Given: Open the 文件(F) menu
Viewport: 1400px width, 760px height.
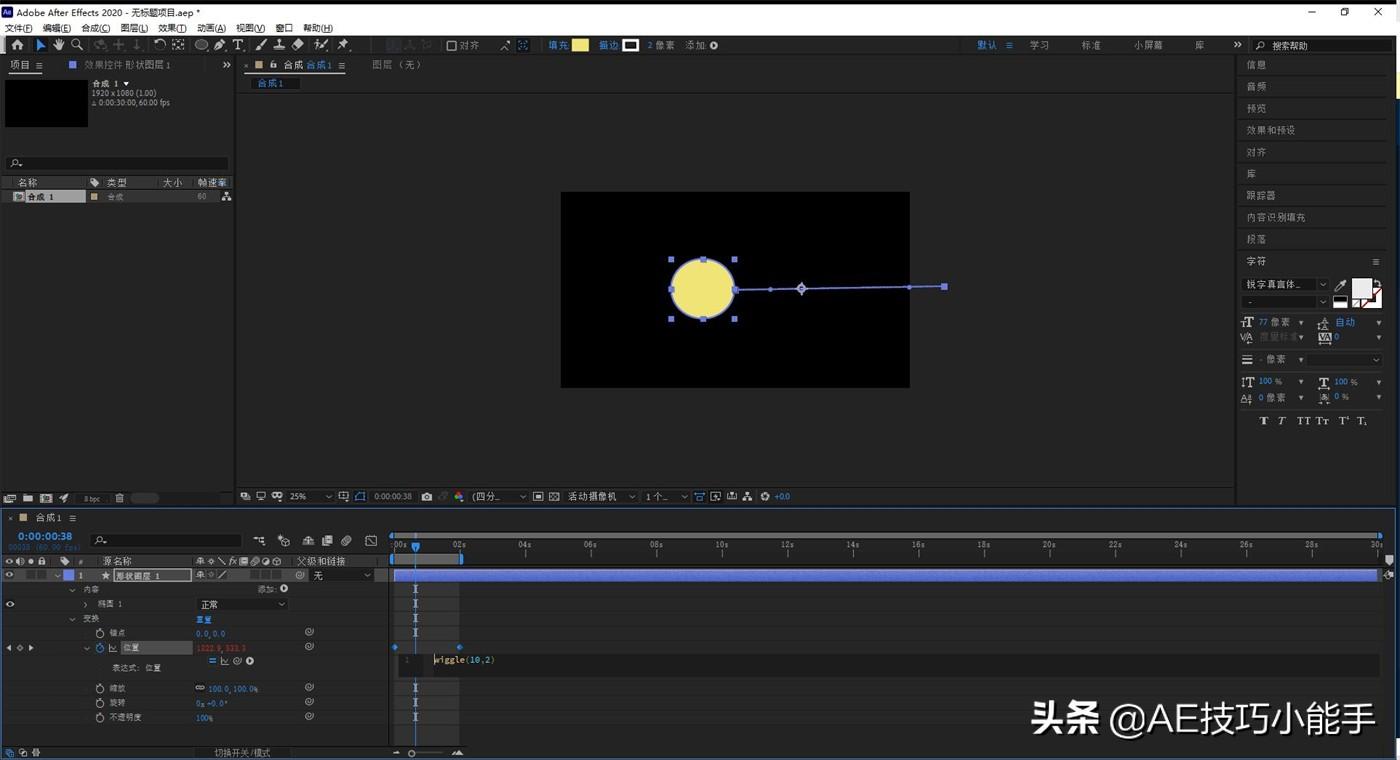Looking at the screenshot, I should 19,28.
